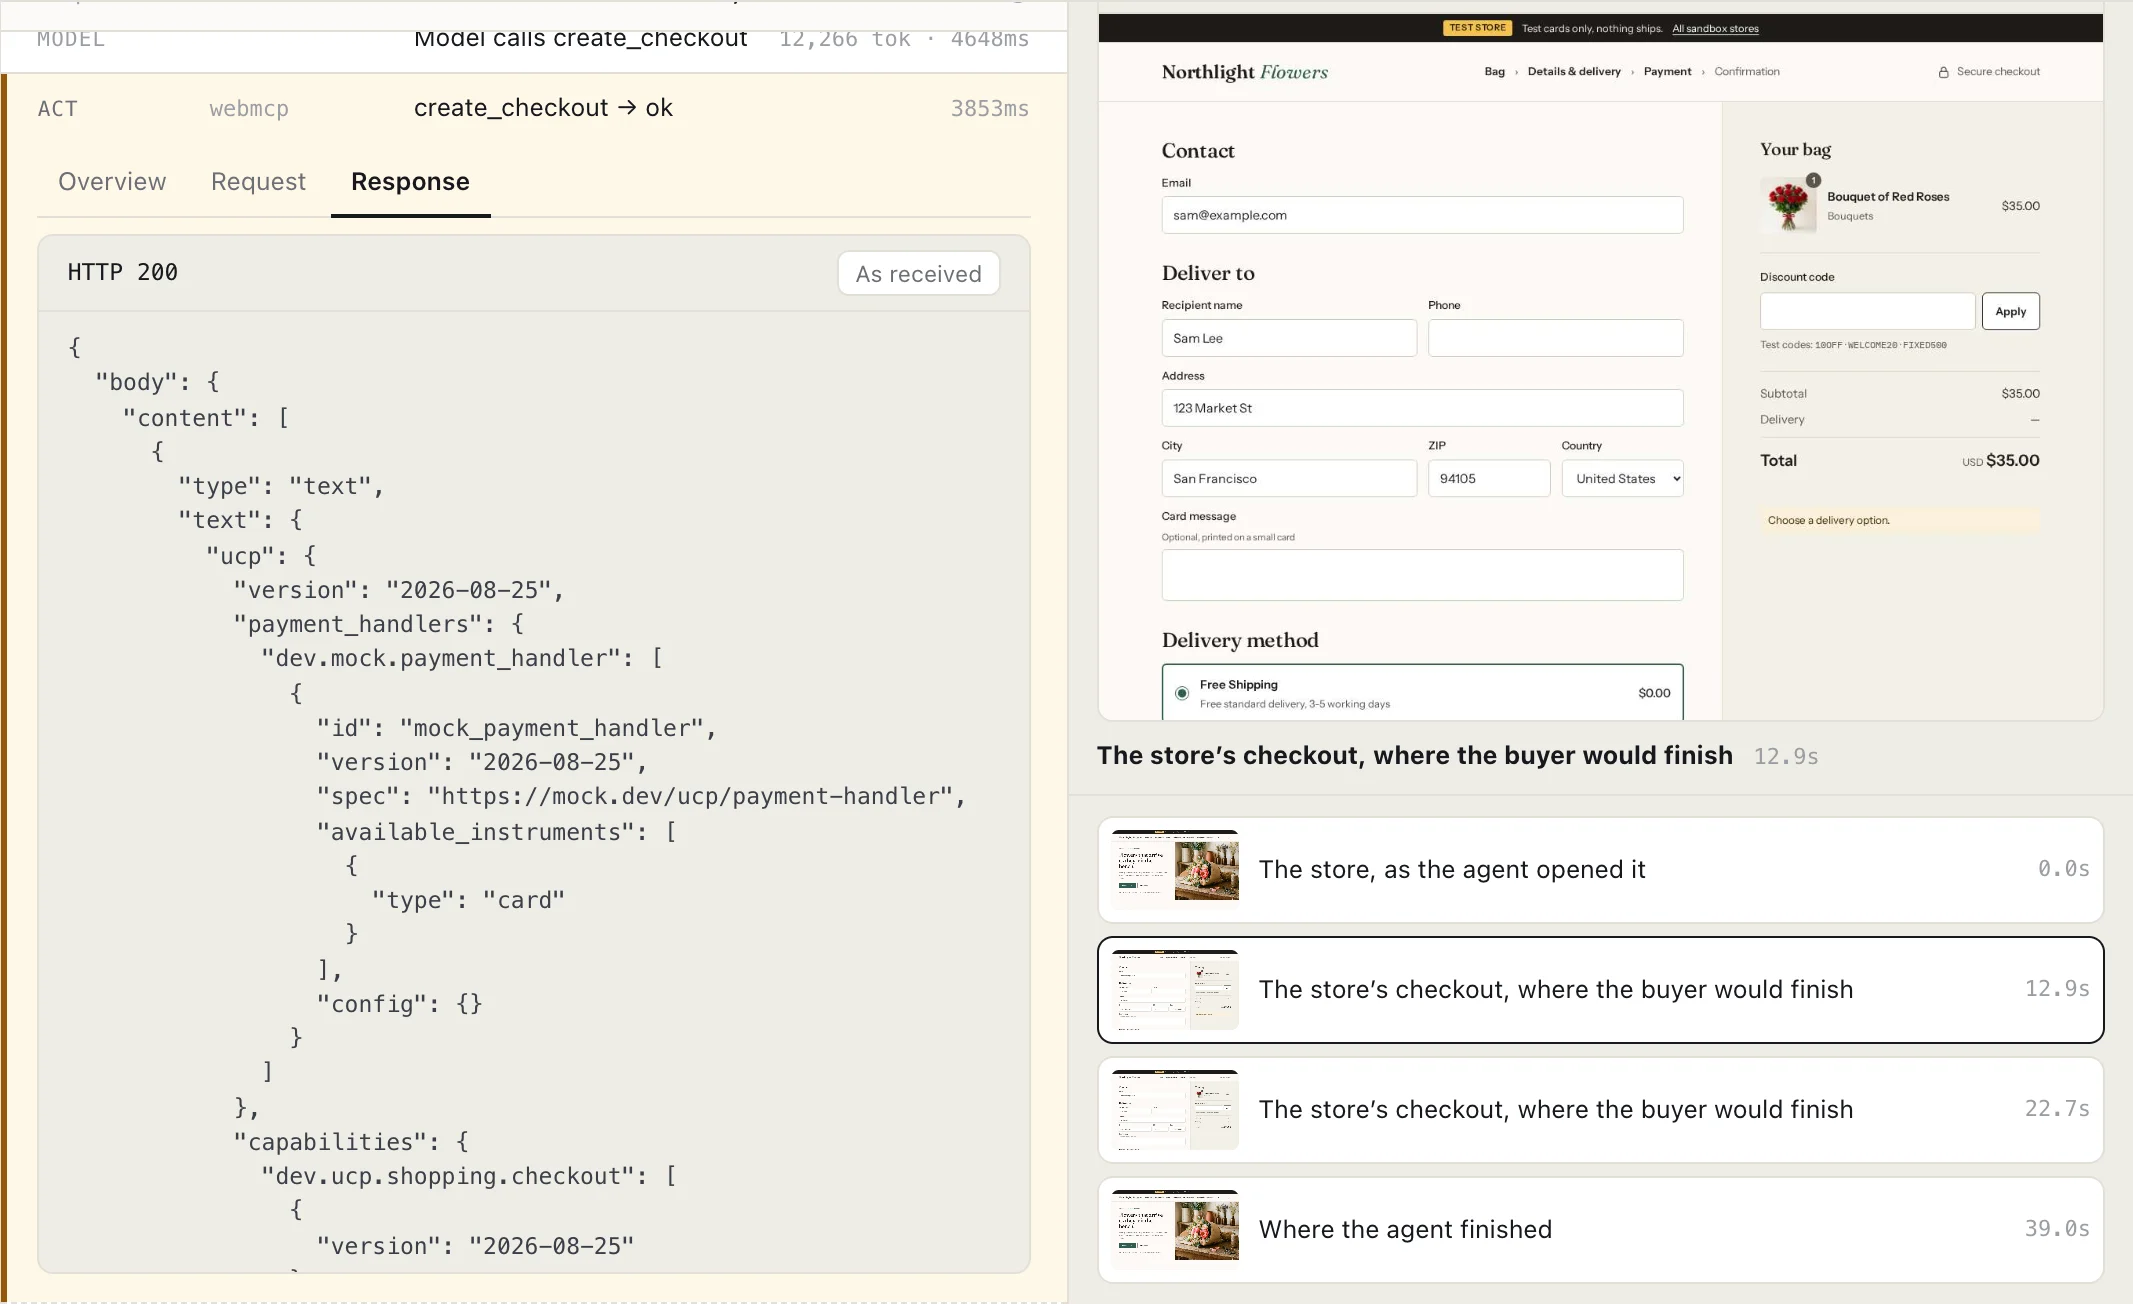Go to Details & delivery breadcrumb

[x=1574, y=72]
